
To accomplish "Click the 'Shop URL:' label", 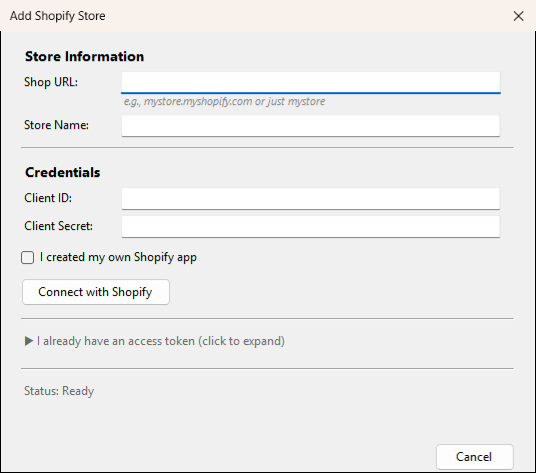I will click(51, 82).
